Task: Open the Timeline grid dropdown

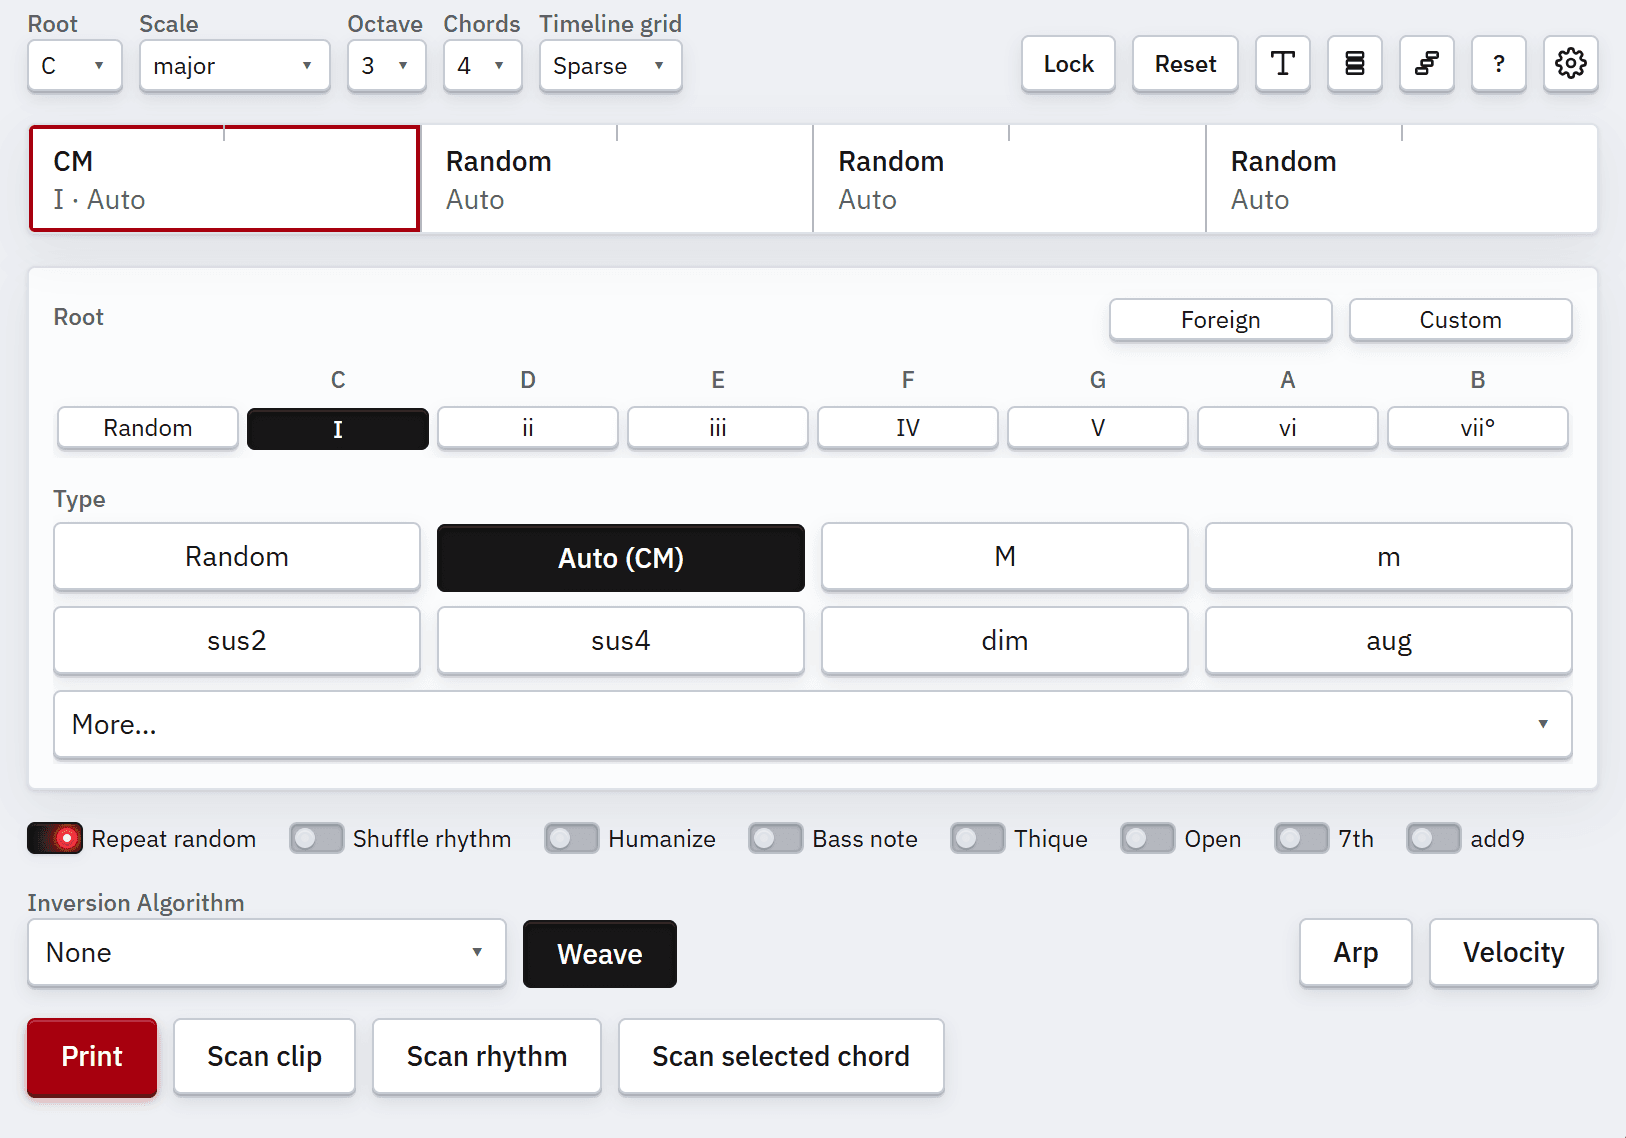Action: click(611, 66)
